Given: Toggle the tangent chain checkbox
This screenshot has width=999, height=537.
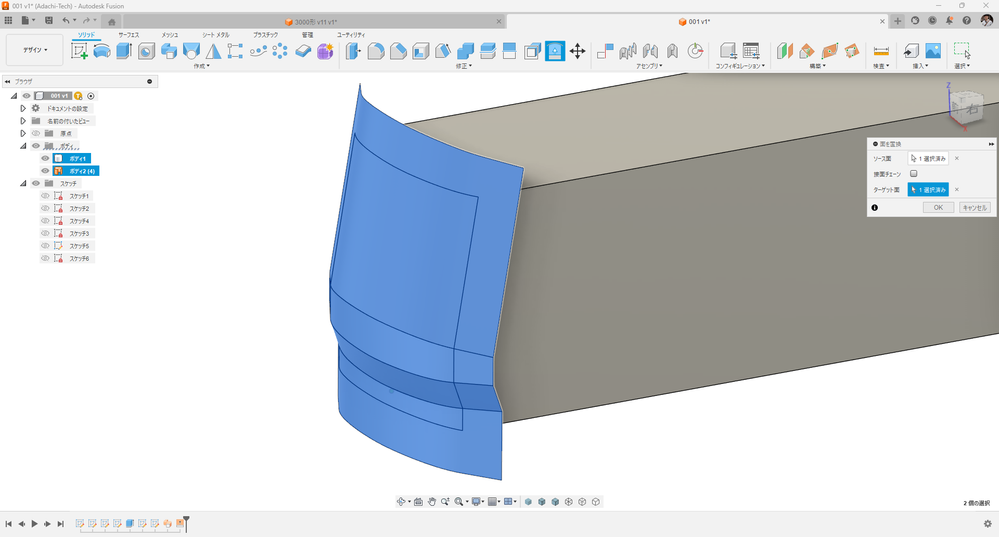Looking at the screenshot, I should tap(914, 173).
